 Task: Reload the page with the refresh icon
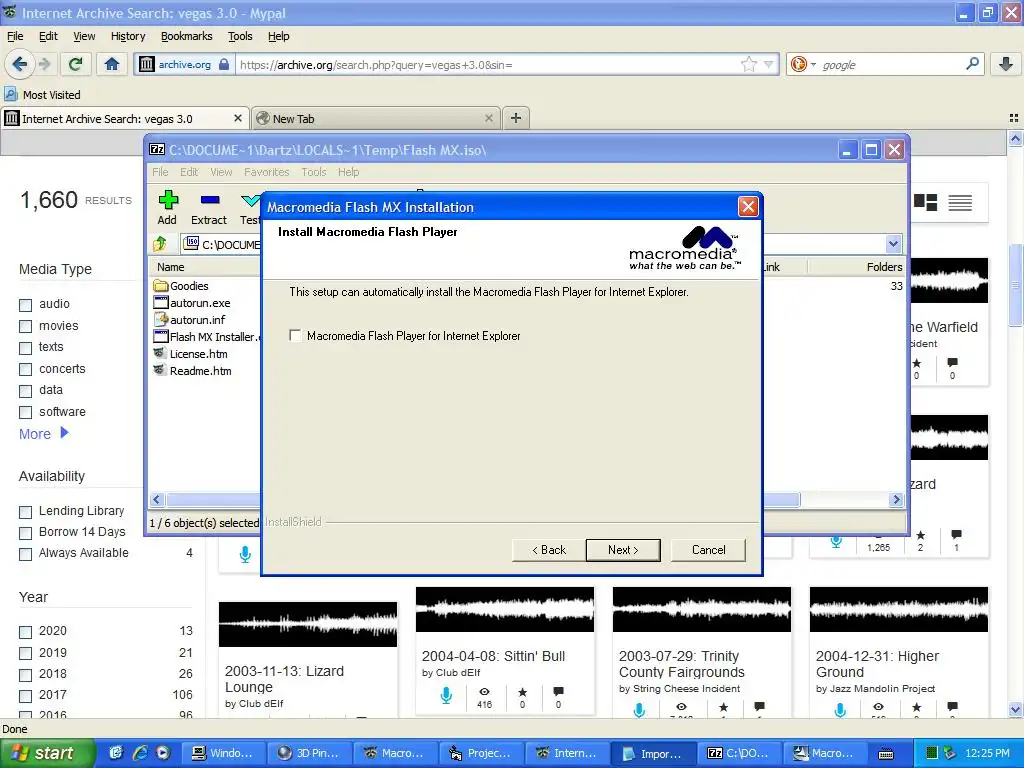click(75, 64)
